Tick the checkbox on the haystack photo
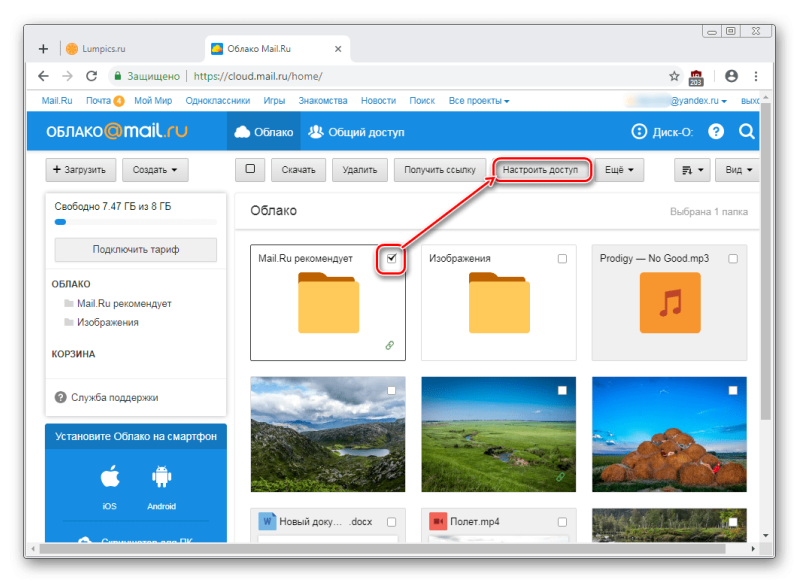Image resolution: width=800 pixels, height=583 pixels. tap(733, 390)
